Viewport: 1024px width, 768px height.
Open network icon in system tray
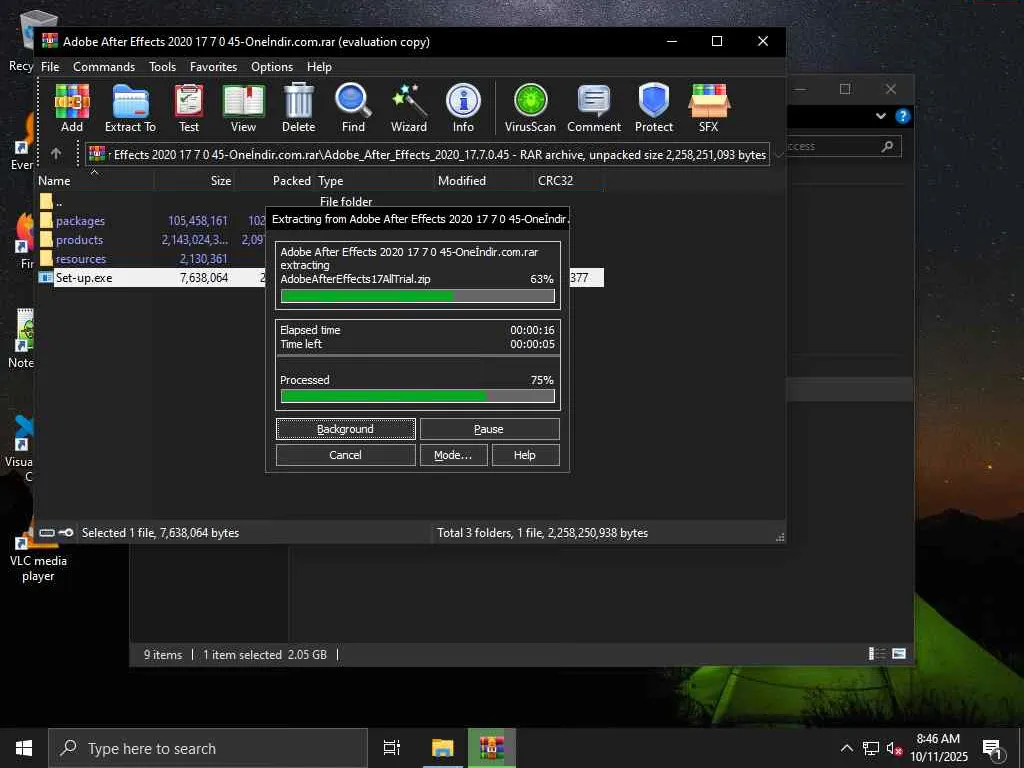click(871, 748)
